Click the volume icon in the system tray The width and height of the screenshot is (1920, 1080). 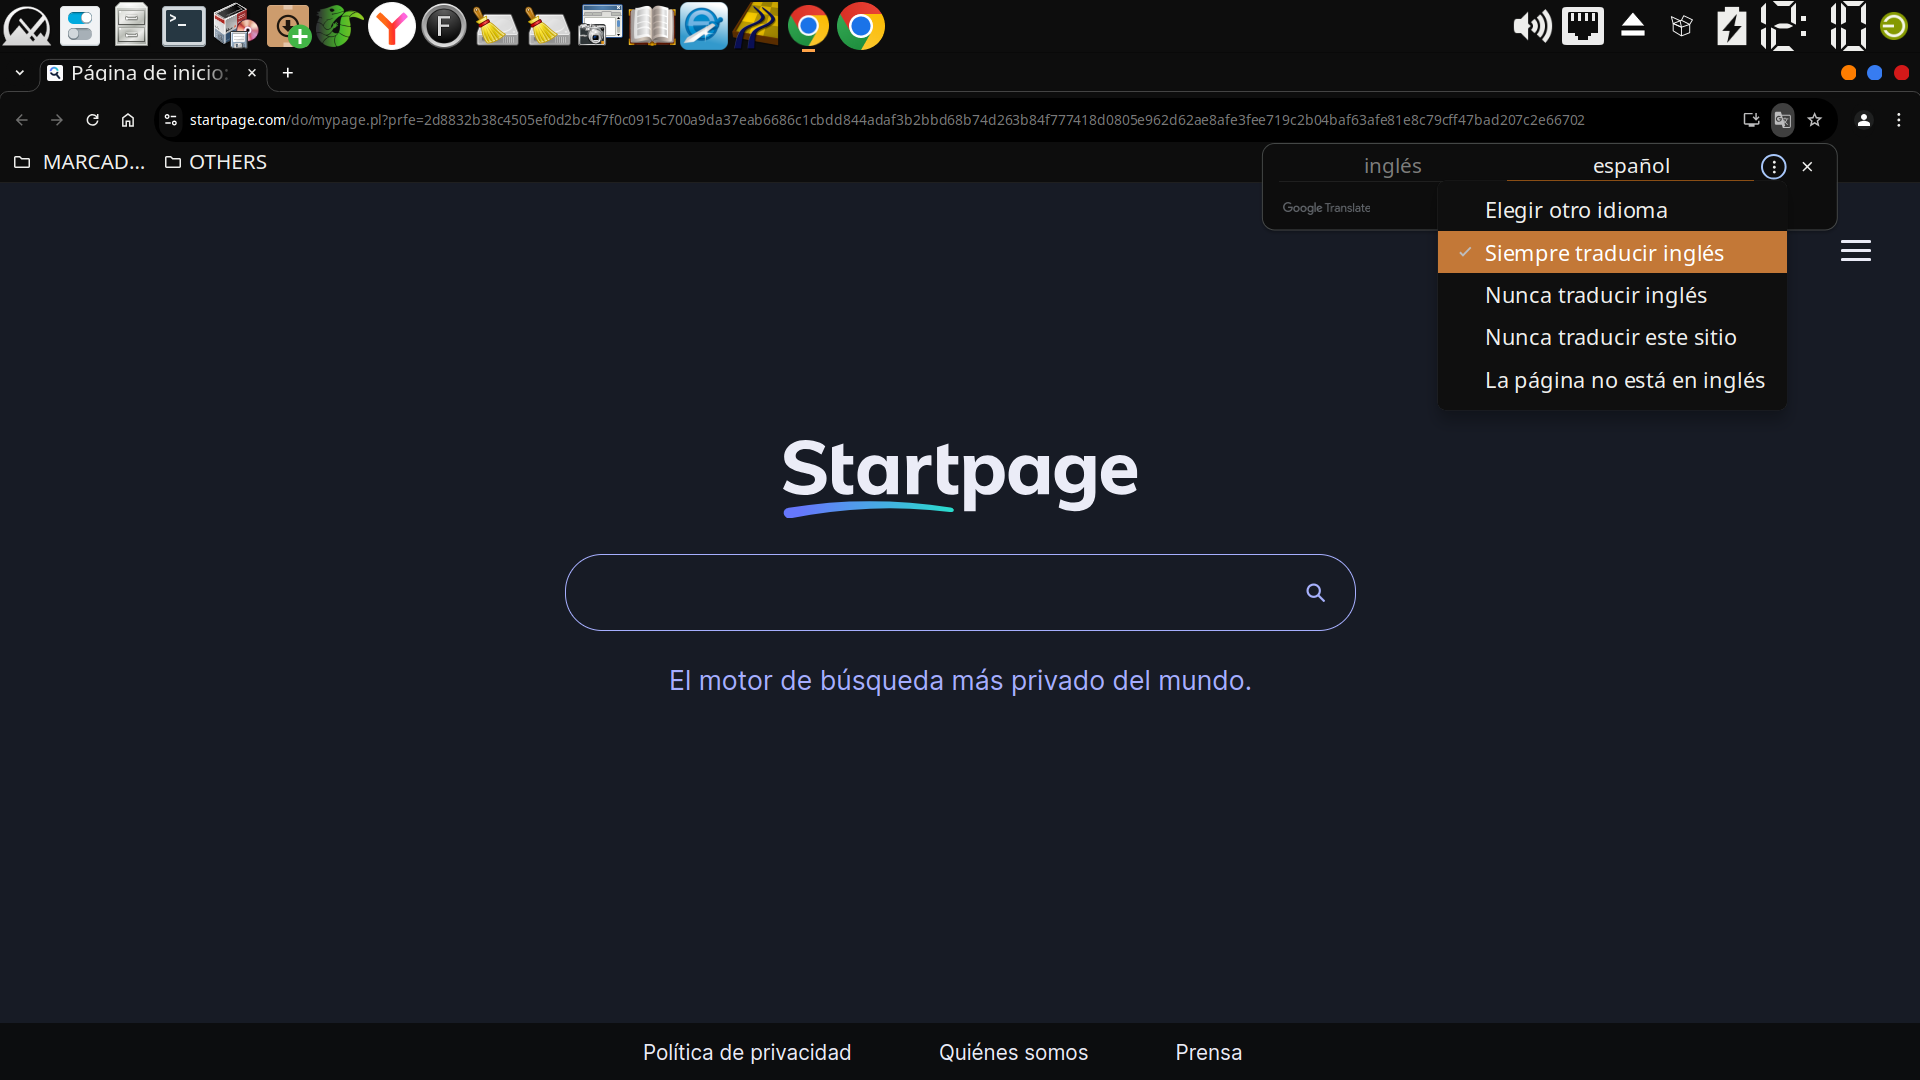(1530, 26)
